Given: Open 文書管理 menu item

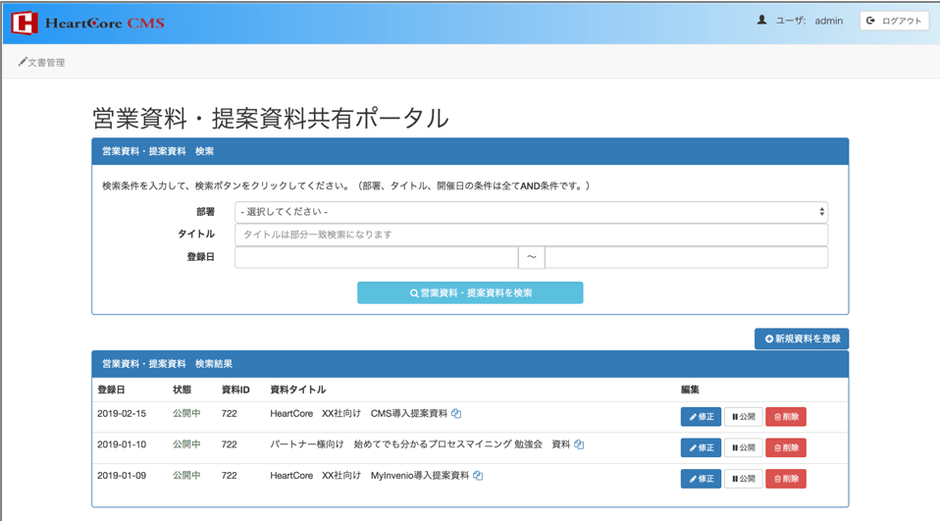Looking at the screenshot, I should click(x=41, y=63).
